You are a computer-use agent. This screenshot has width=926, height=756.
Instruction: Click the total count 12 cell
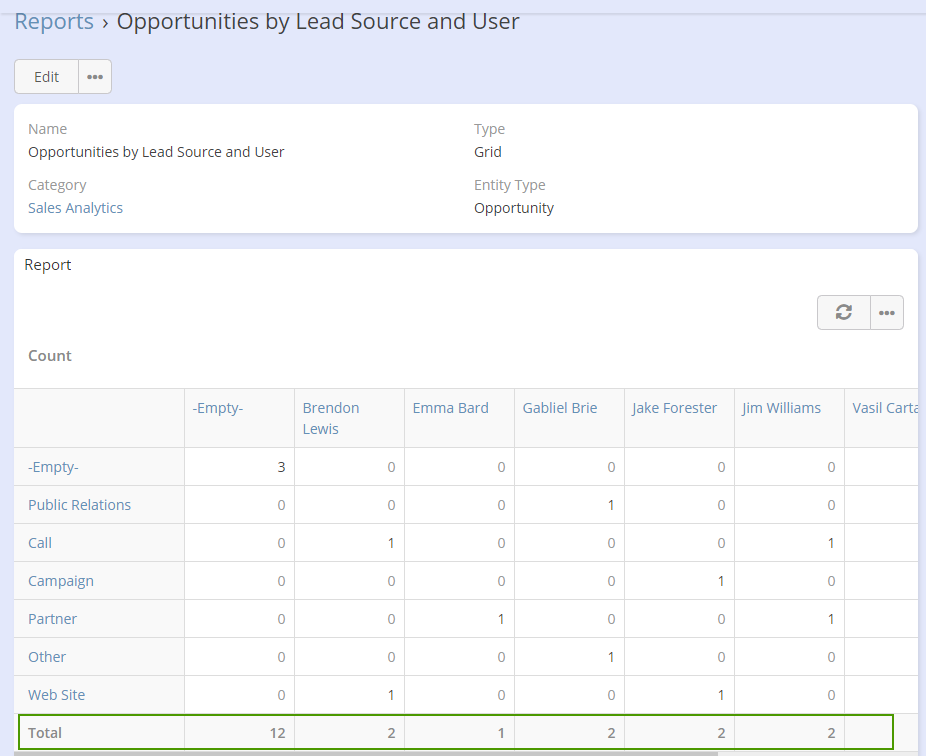coord(276,733)
